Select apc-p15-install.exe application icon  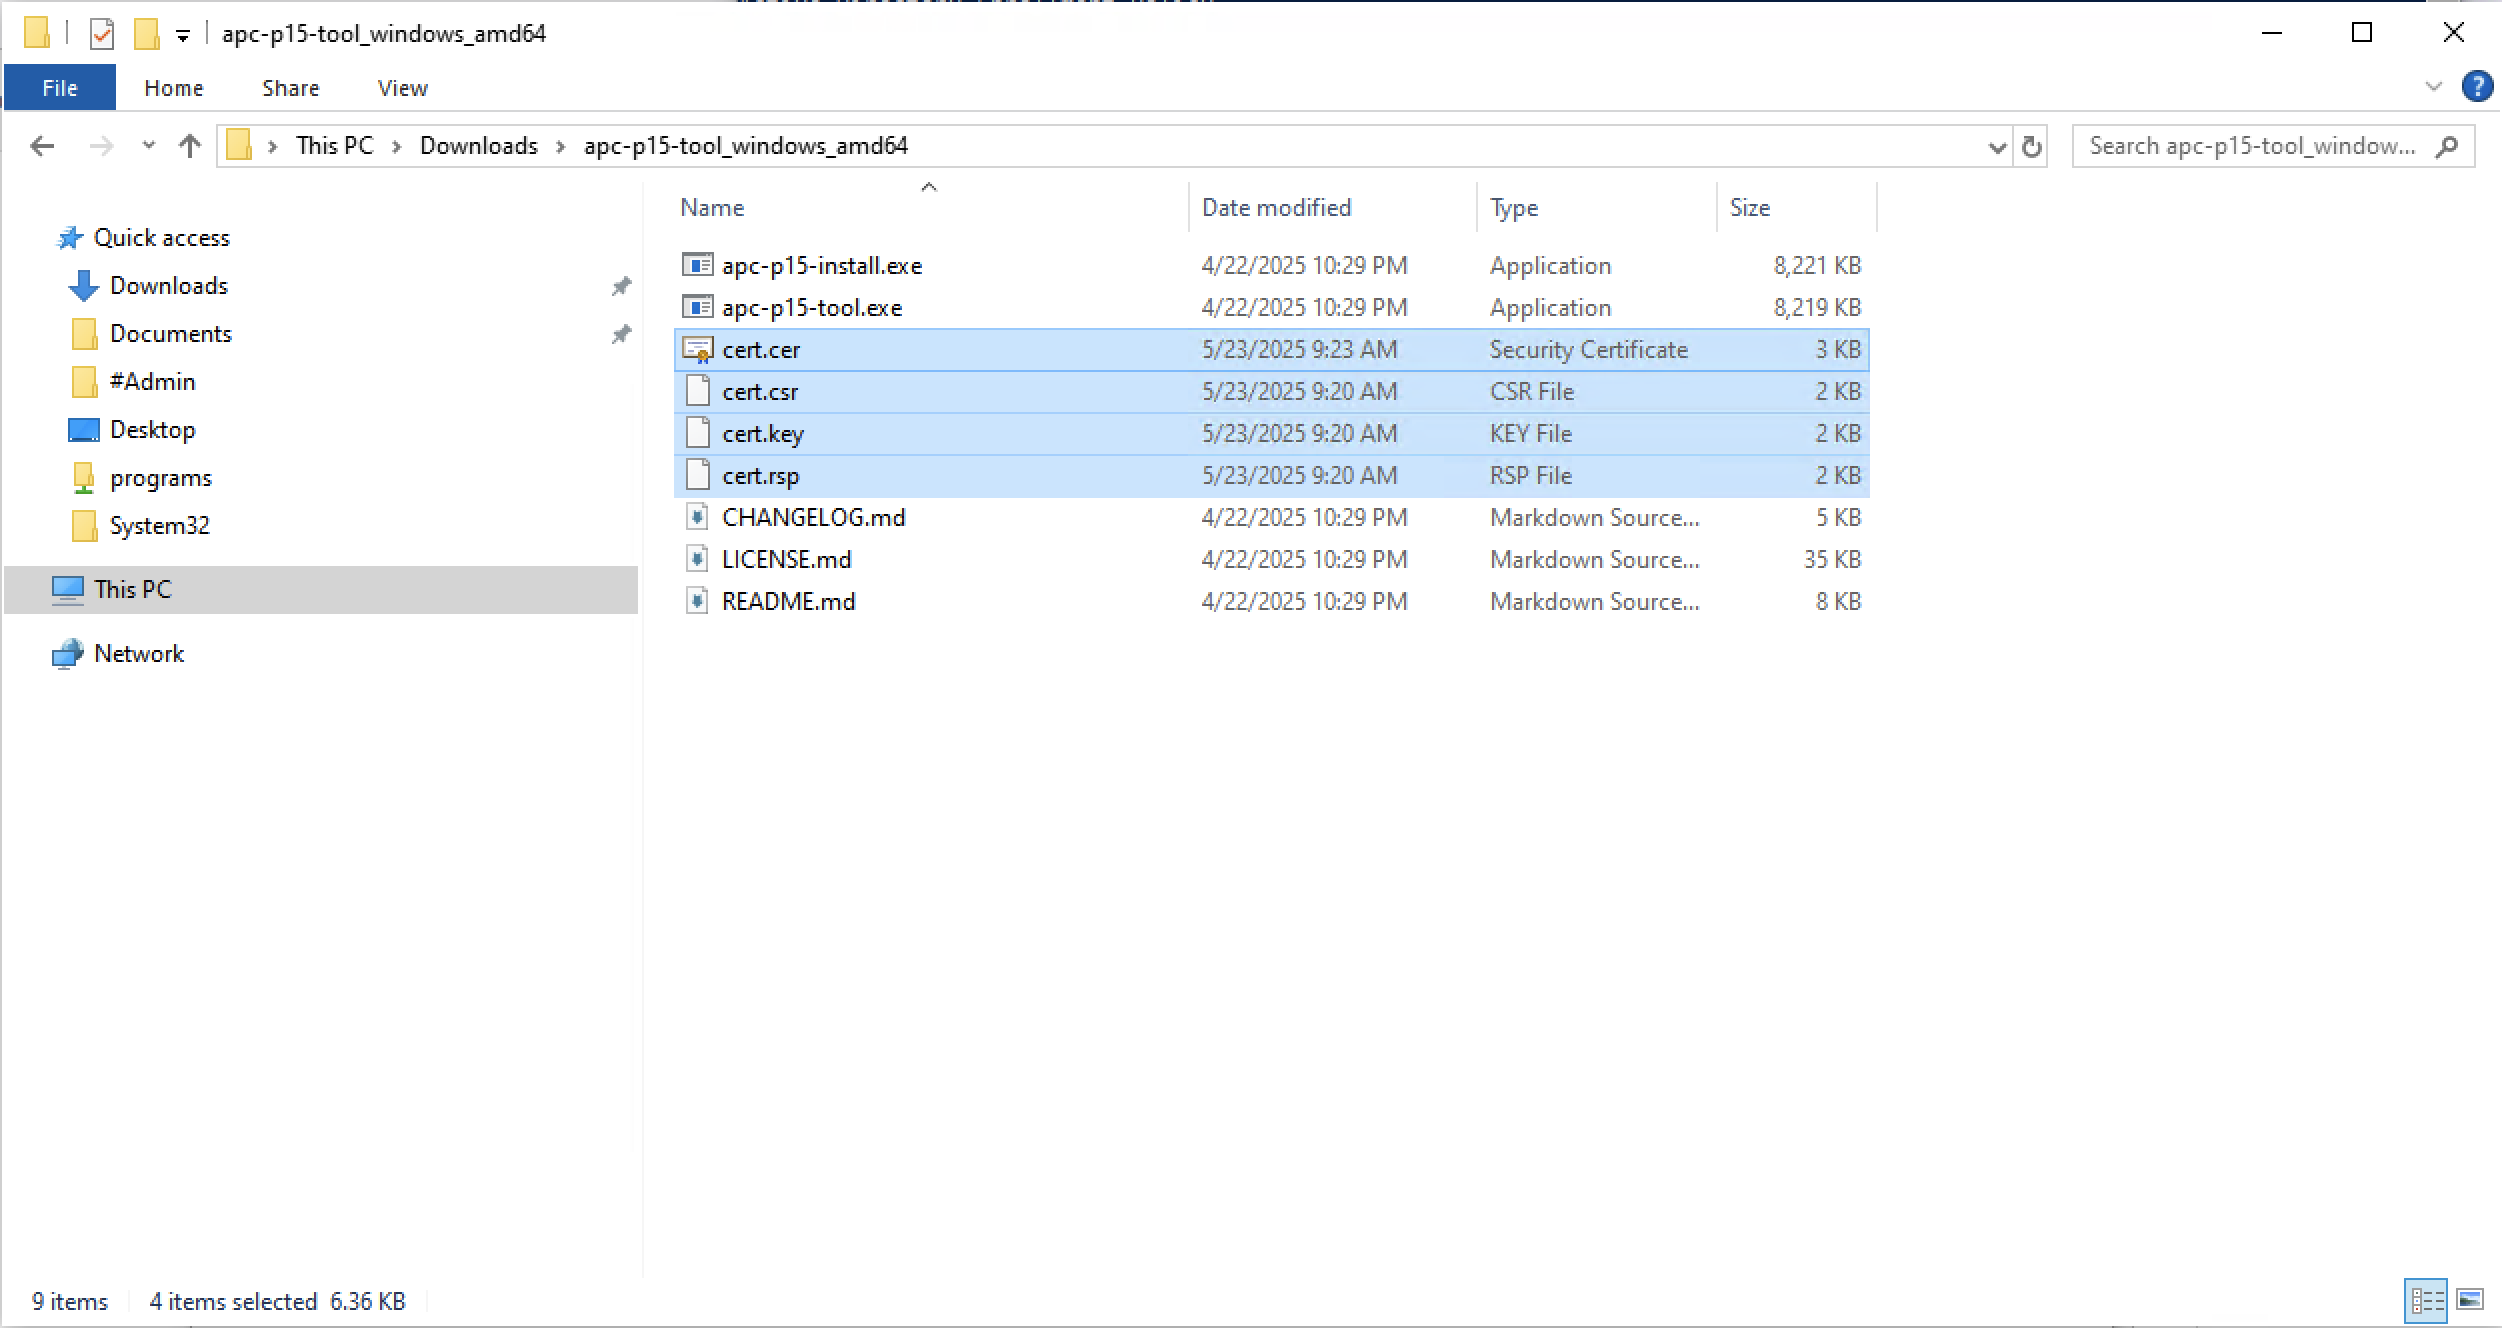click(x=697, y=265)
